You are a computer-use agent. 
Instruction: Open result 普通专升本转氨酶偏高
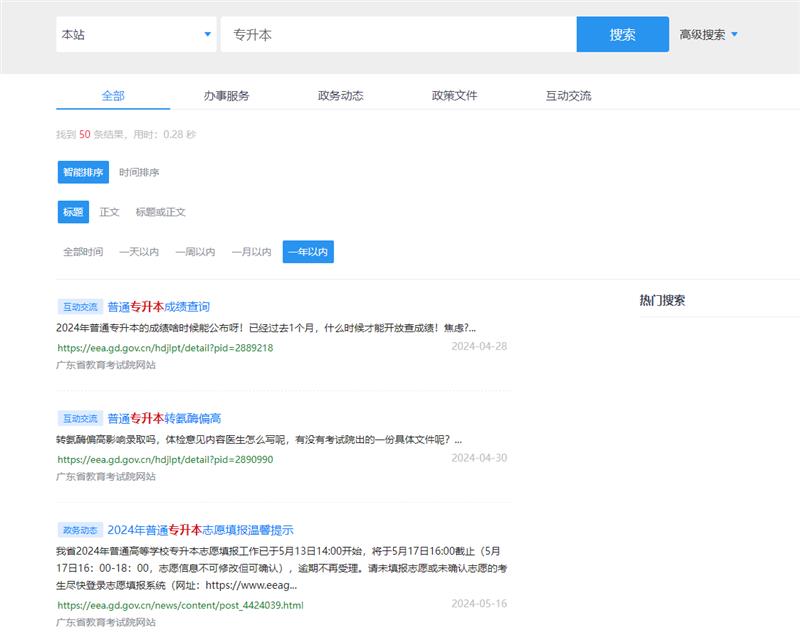(164, 418)
